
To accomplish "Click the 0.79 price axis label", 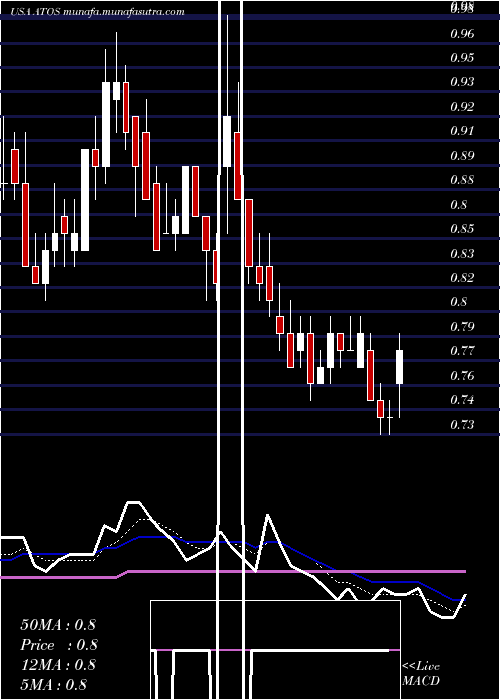I will (462, 326).
